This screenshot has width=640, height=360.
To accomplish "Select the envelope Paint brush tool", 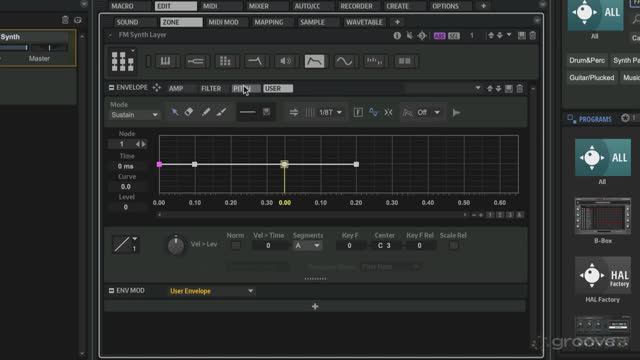I will point(221,112).
